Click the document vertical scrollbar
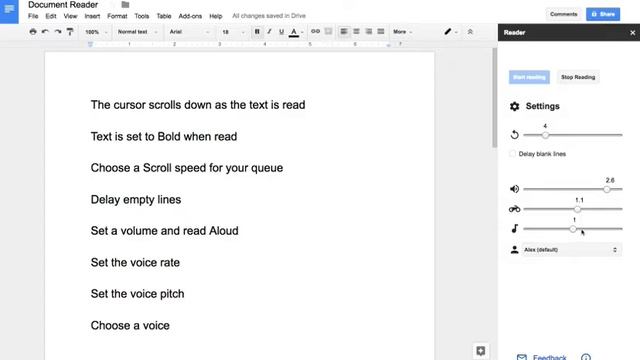 495,98
